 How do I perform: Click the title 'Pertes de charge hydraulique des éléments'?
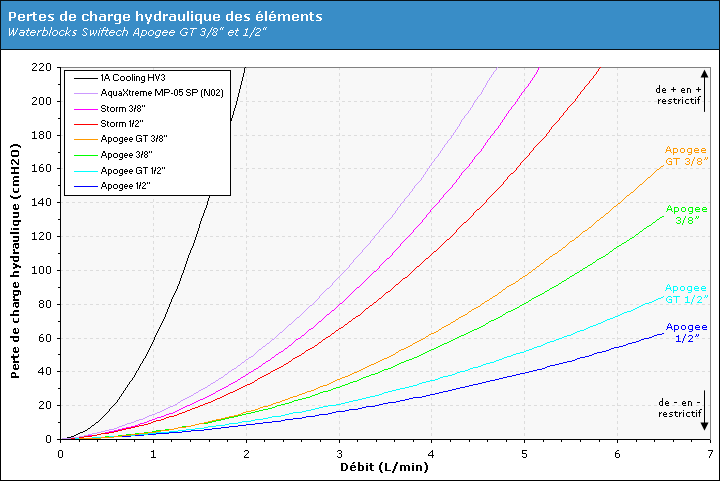[x=165, y=17]
